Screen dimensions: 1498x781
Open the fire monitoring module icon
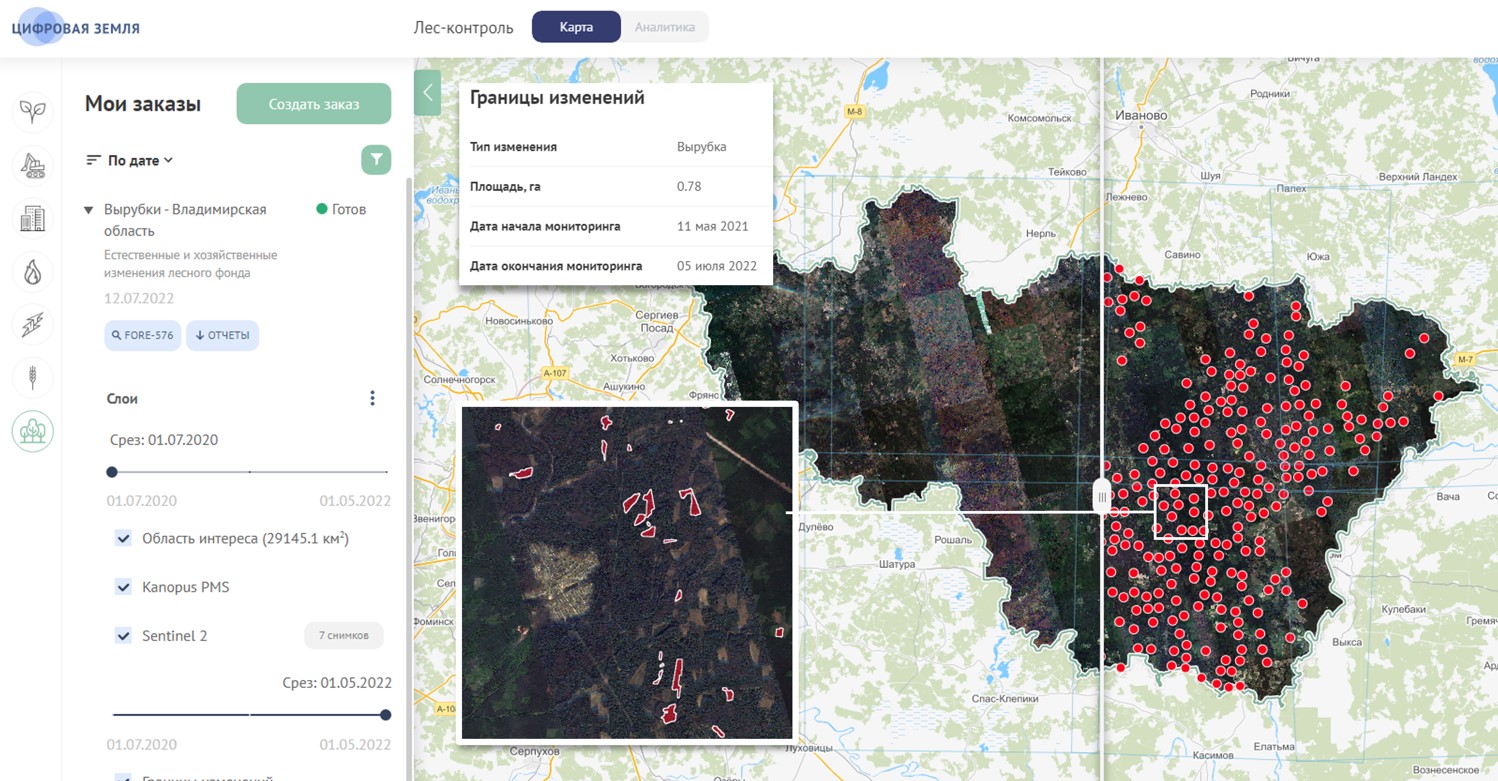[x=32, y=271]
